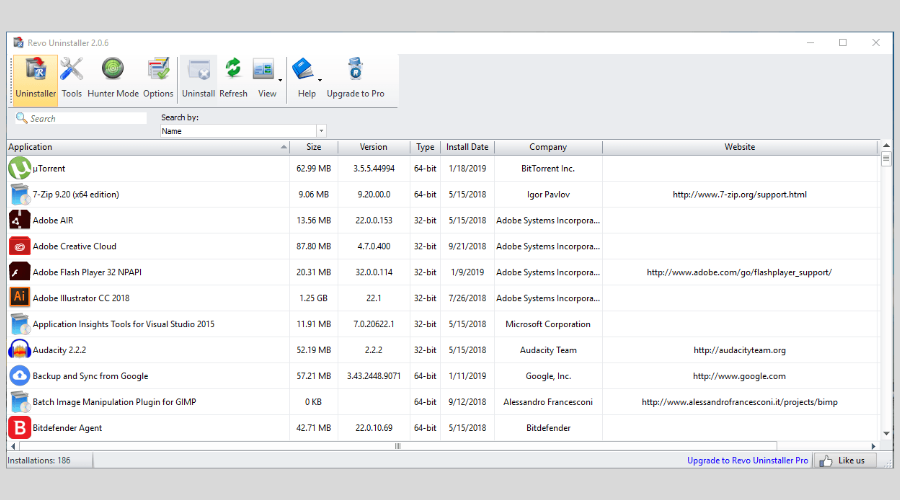
Task: Click the 9/12/2018 install date cell
Action: click(467, 402)
